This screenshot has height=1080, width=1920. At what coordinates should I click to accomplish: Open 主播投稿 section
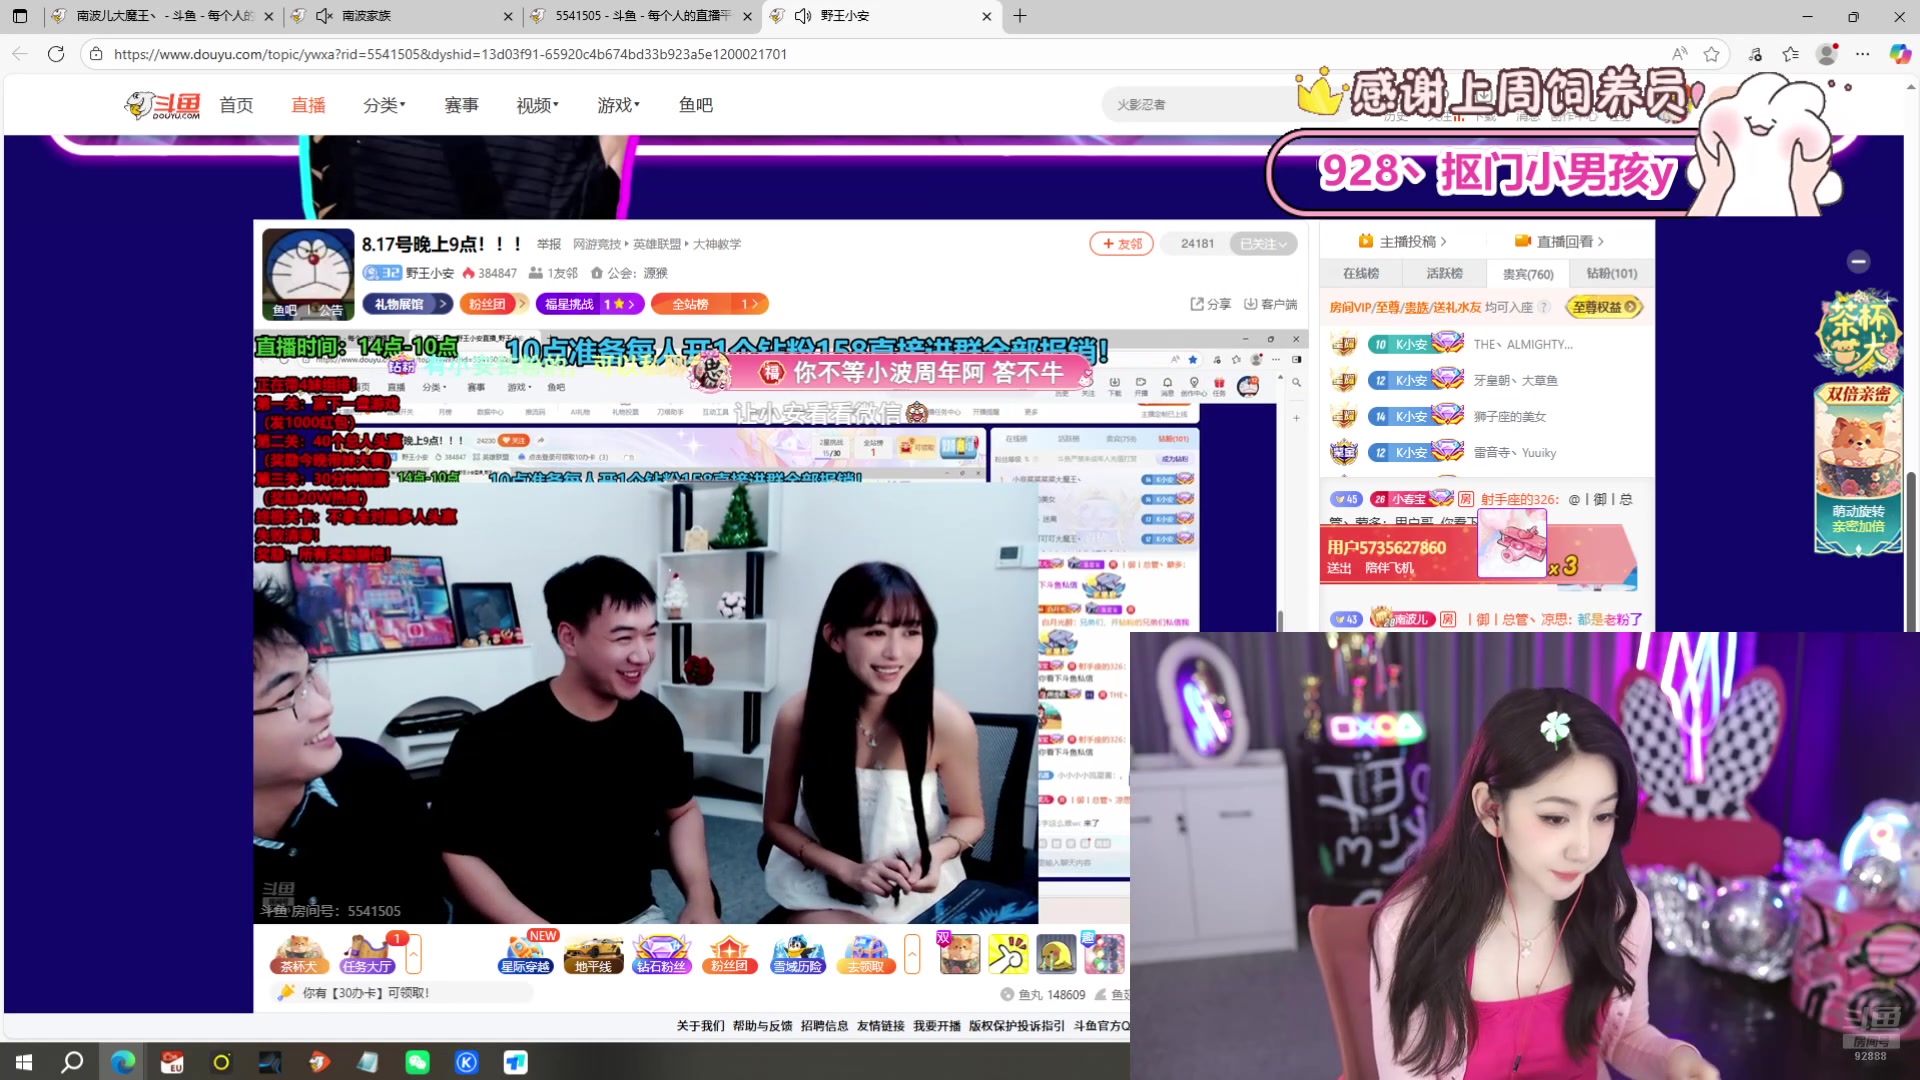click(1402, 242)
